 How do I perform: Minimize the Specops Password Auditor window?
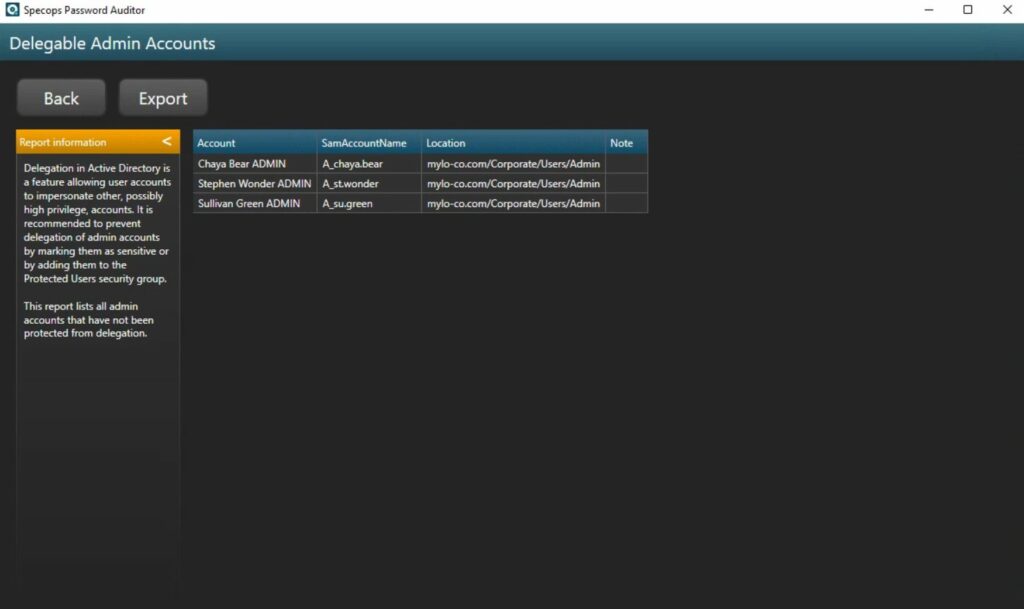[929, 10]
